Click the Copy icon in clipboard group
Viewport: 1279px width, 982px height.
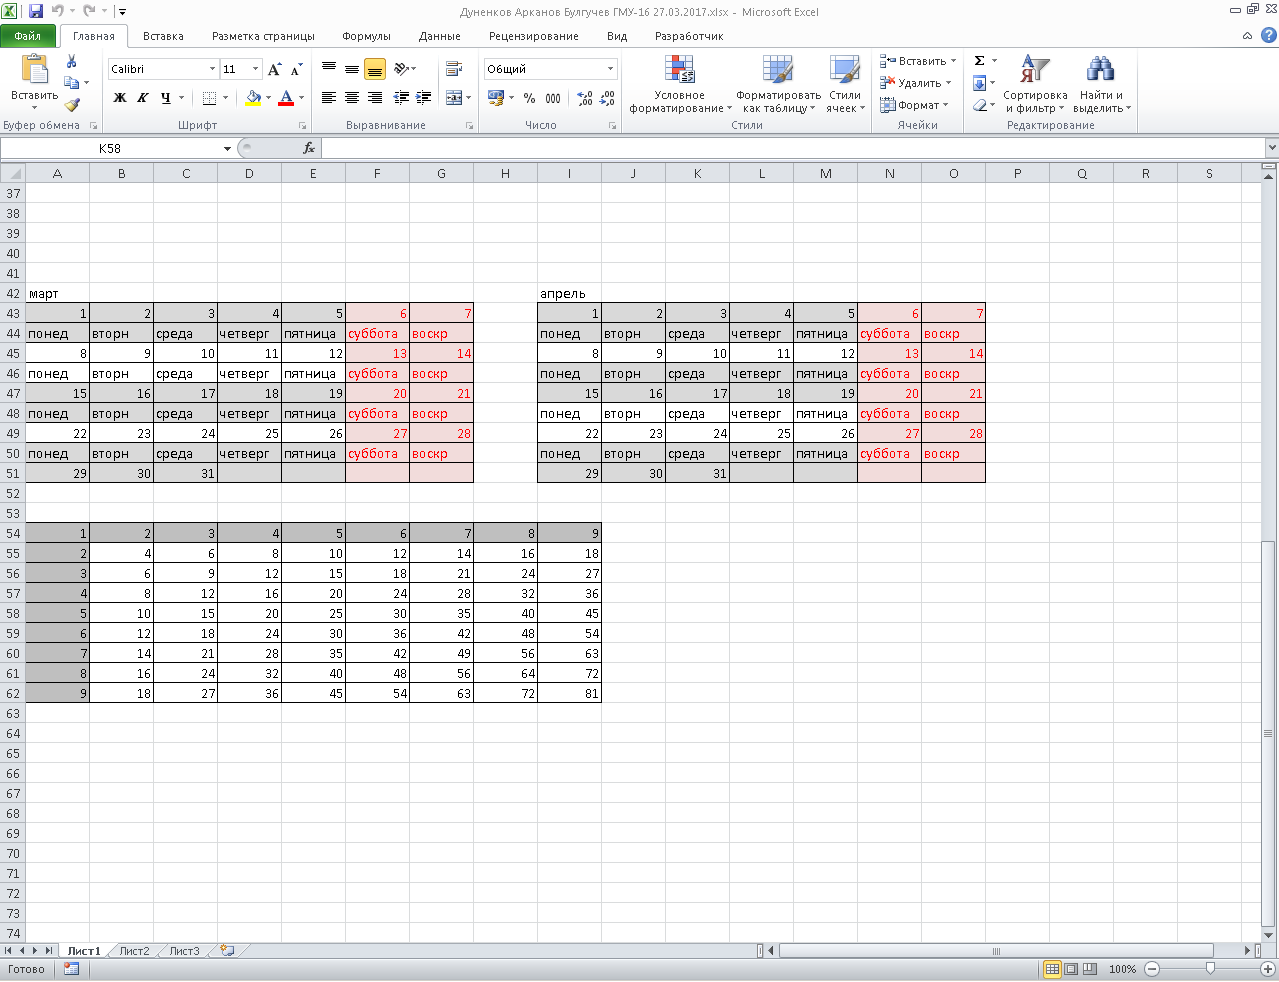pos(71,83)
